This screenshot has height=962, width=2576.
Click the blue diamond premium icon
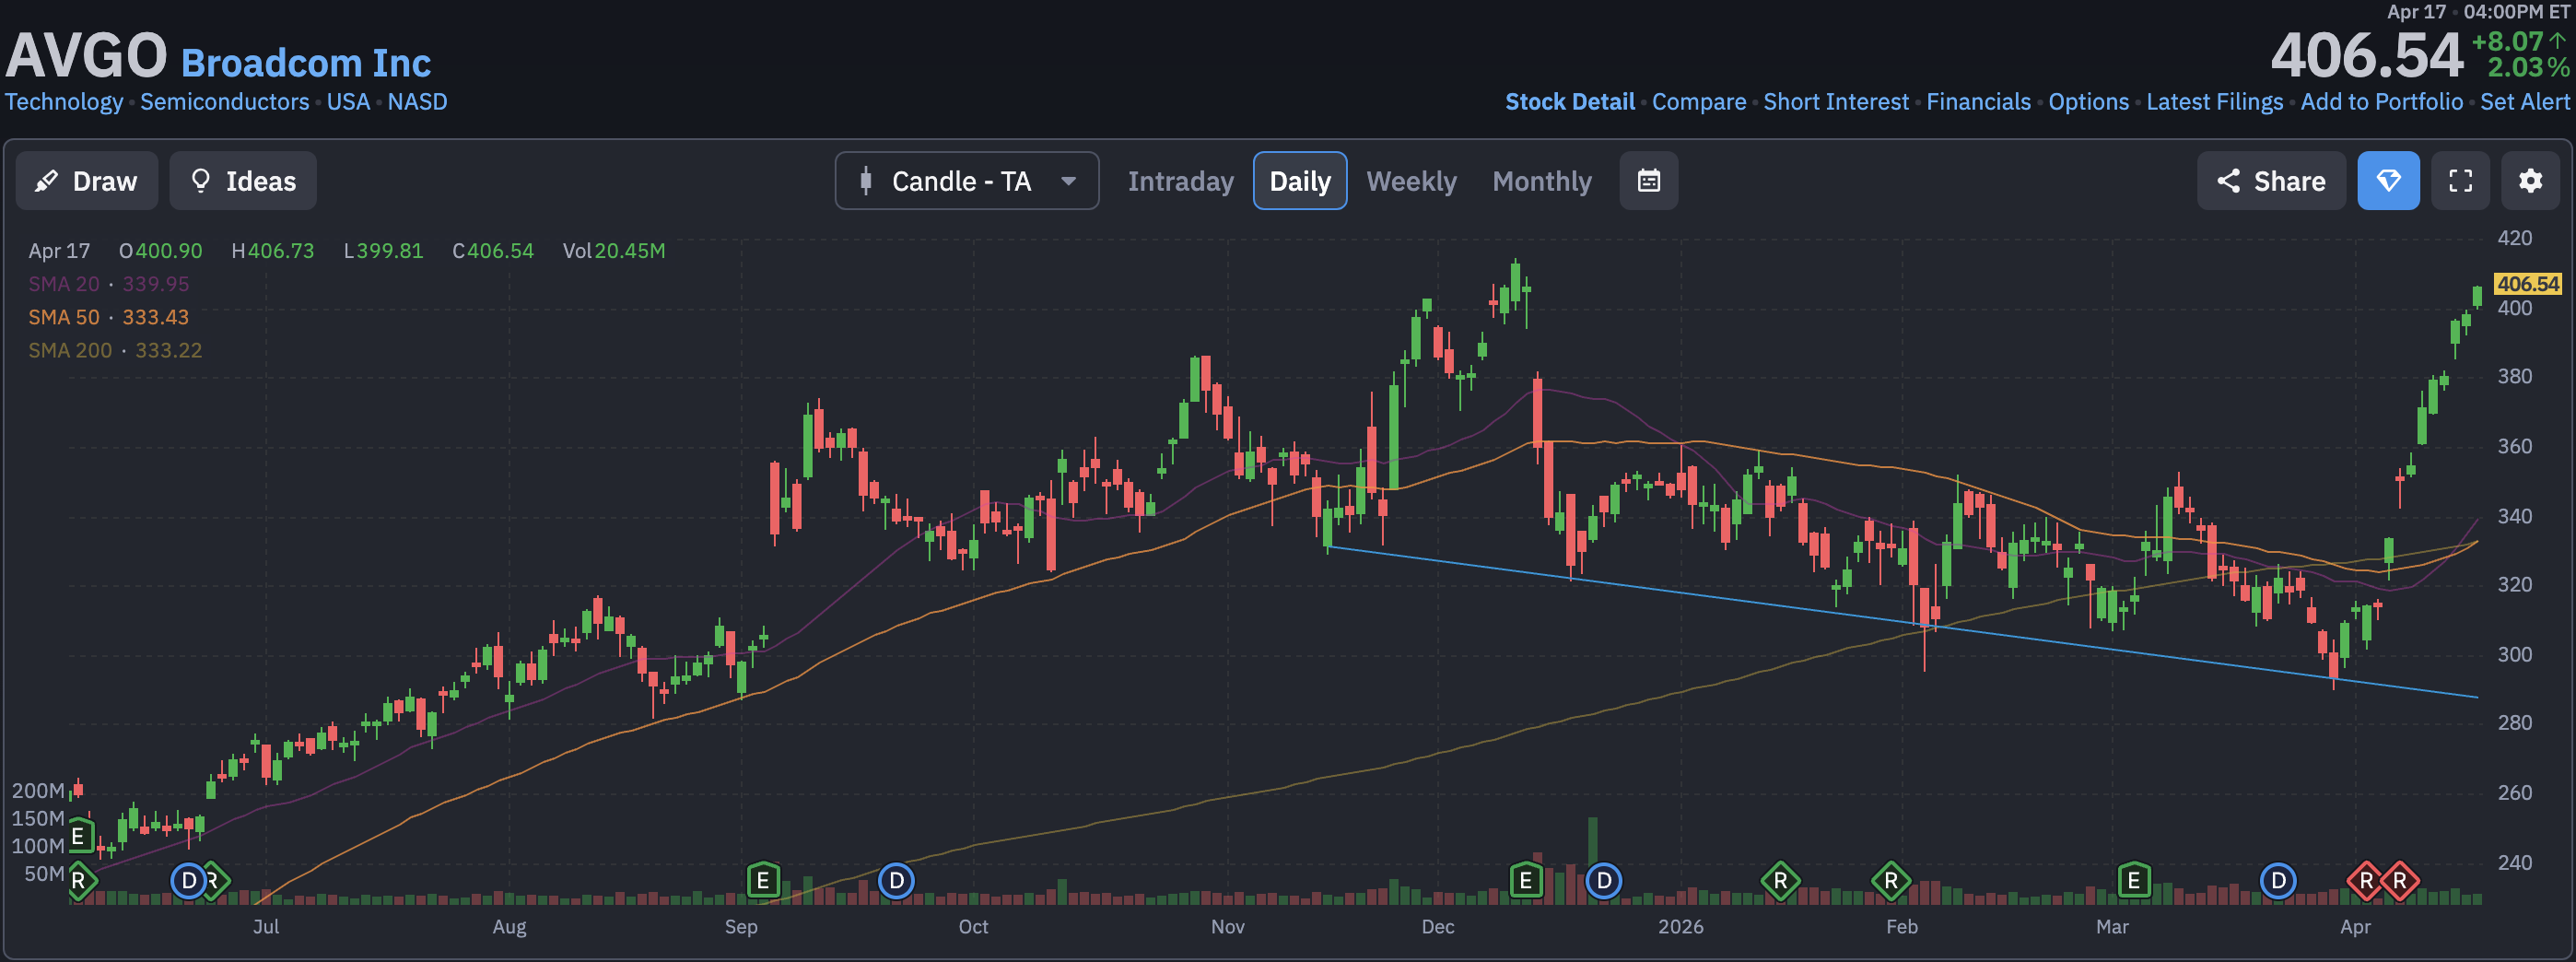click(x=2388, y=181)
